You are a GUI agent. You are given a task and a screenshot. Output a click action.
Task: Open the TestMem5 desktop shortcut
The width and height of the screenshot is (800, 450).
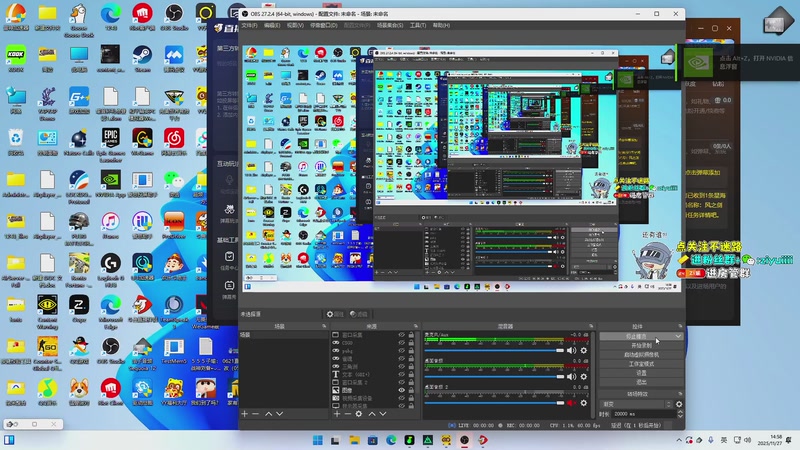click(x=174, y=351)
